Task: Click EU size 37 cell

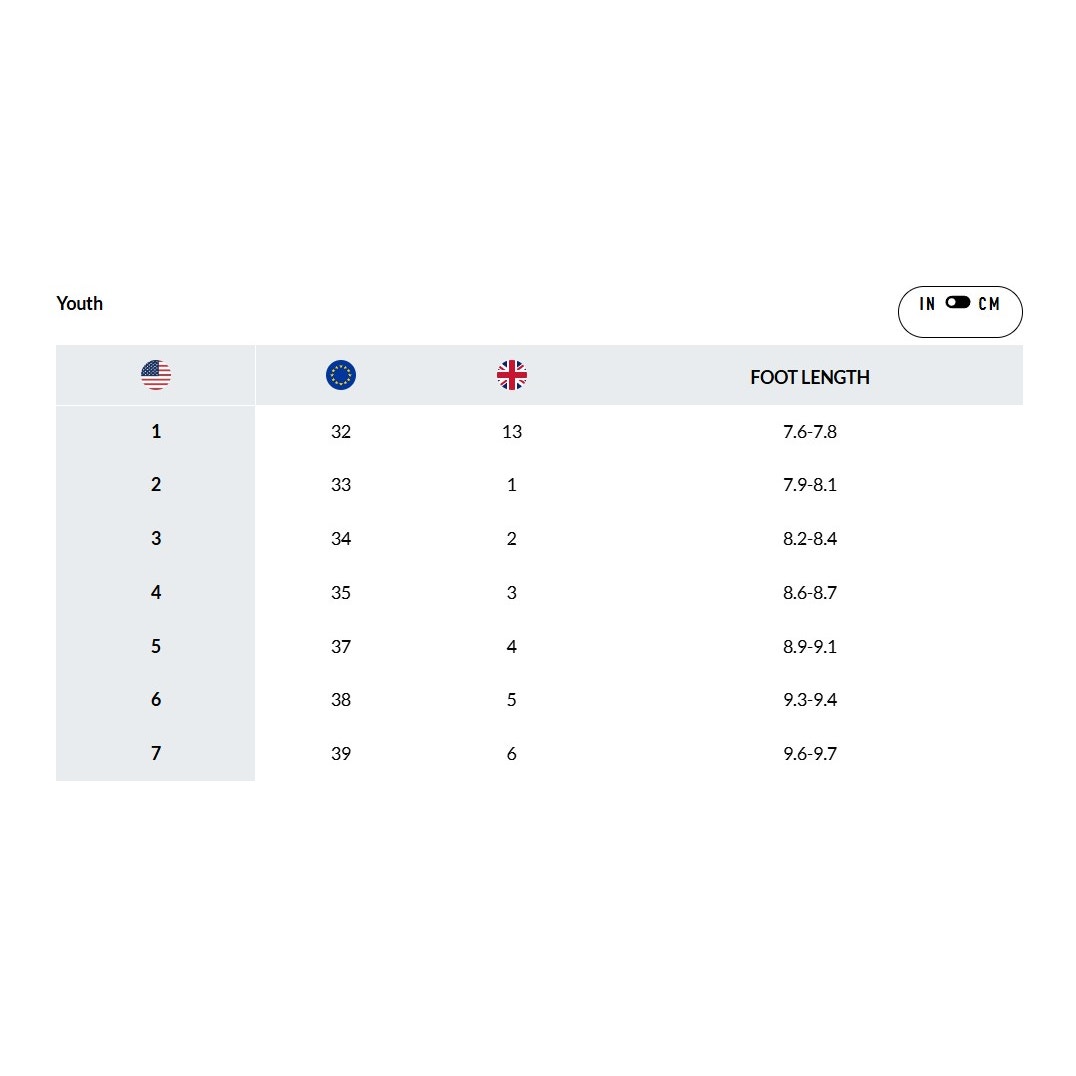Action: [340, 646]
